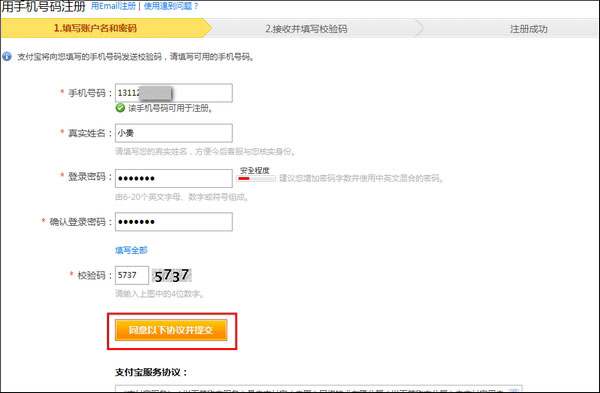Click the 该手机号码可用于注册 message
This screenshot has height=393, width=600.
(x=170, y=108)
